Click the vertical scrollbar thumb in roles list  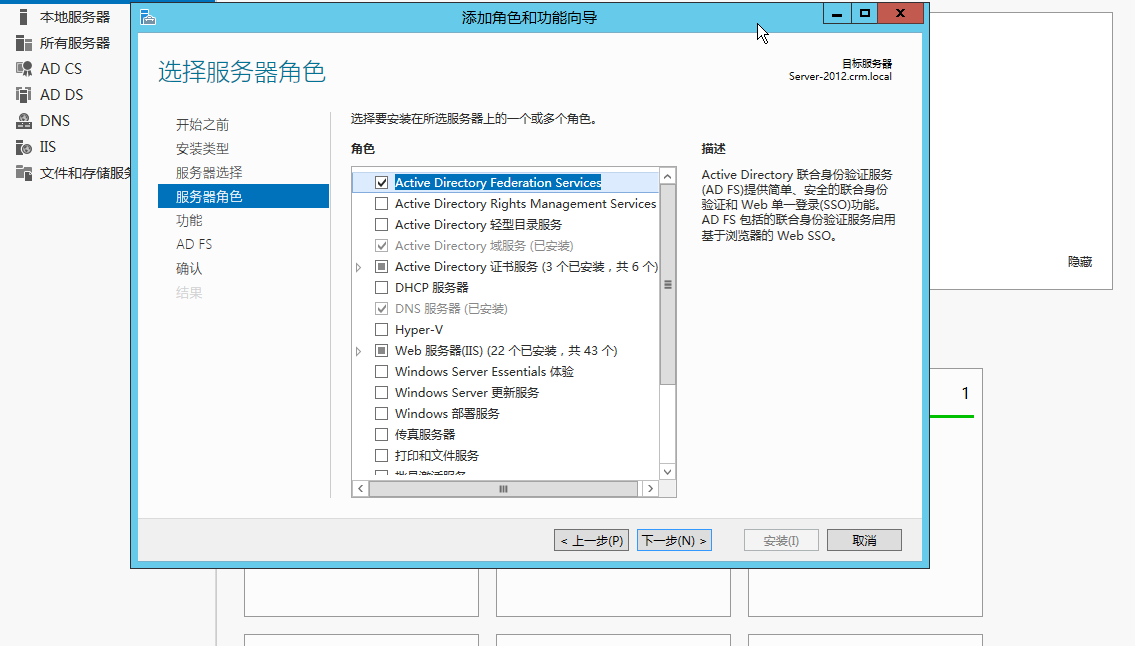tap(668, 285)
